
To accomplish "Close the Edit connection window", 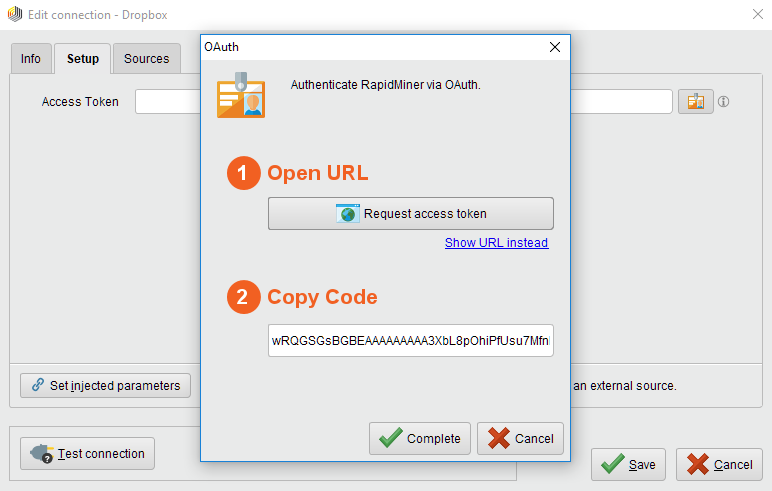I will click(757, 14).
